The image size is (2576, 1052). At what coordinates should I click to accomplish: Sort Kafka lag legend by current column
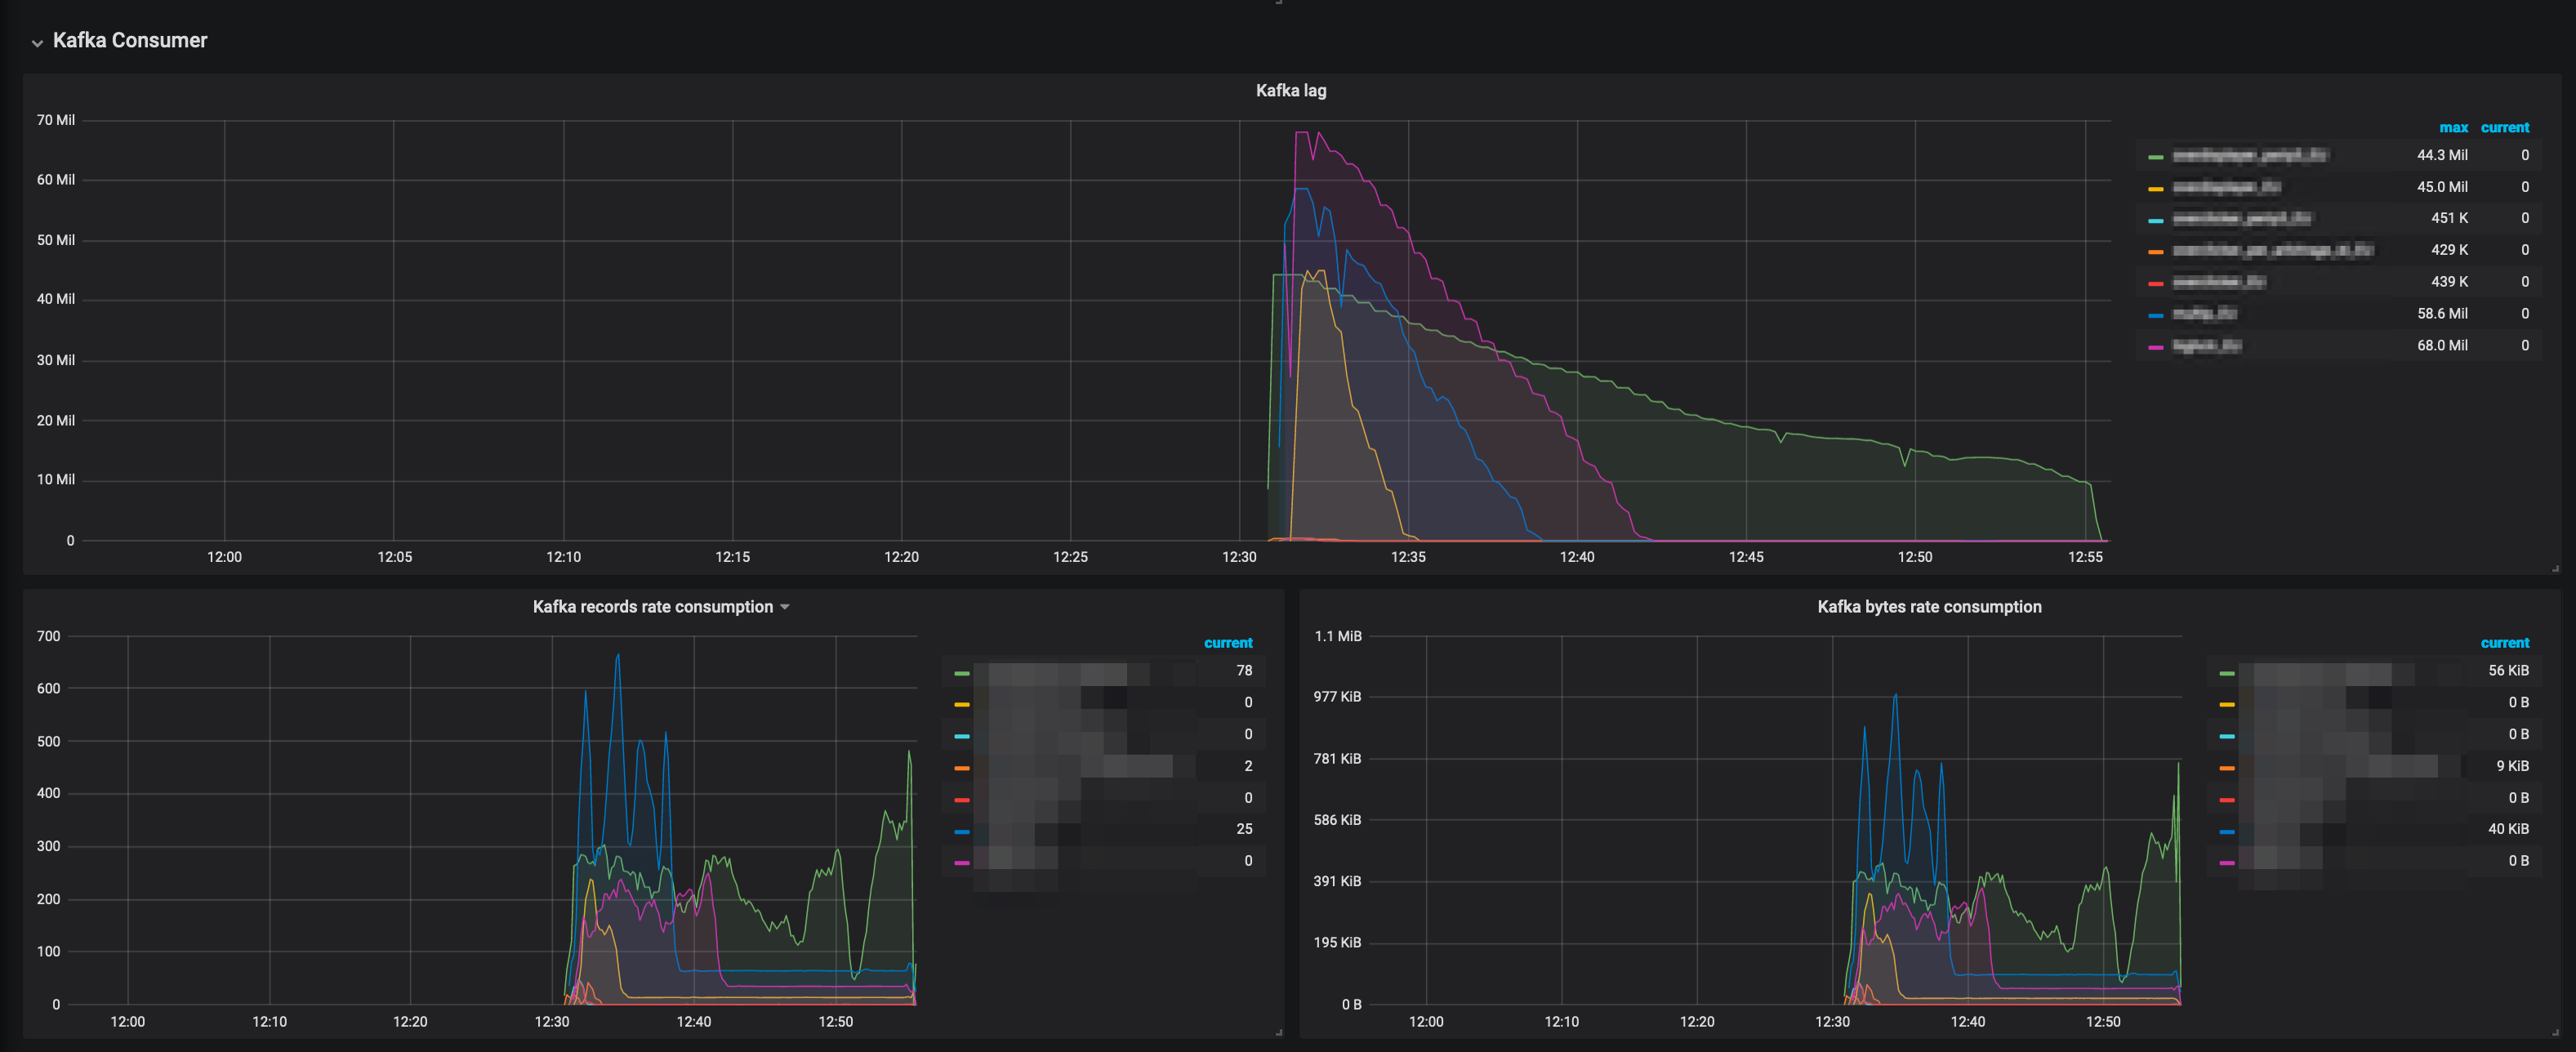pyautogui.click(x=2504, y=128)
